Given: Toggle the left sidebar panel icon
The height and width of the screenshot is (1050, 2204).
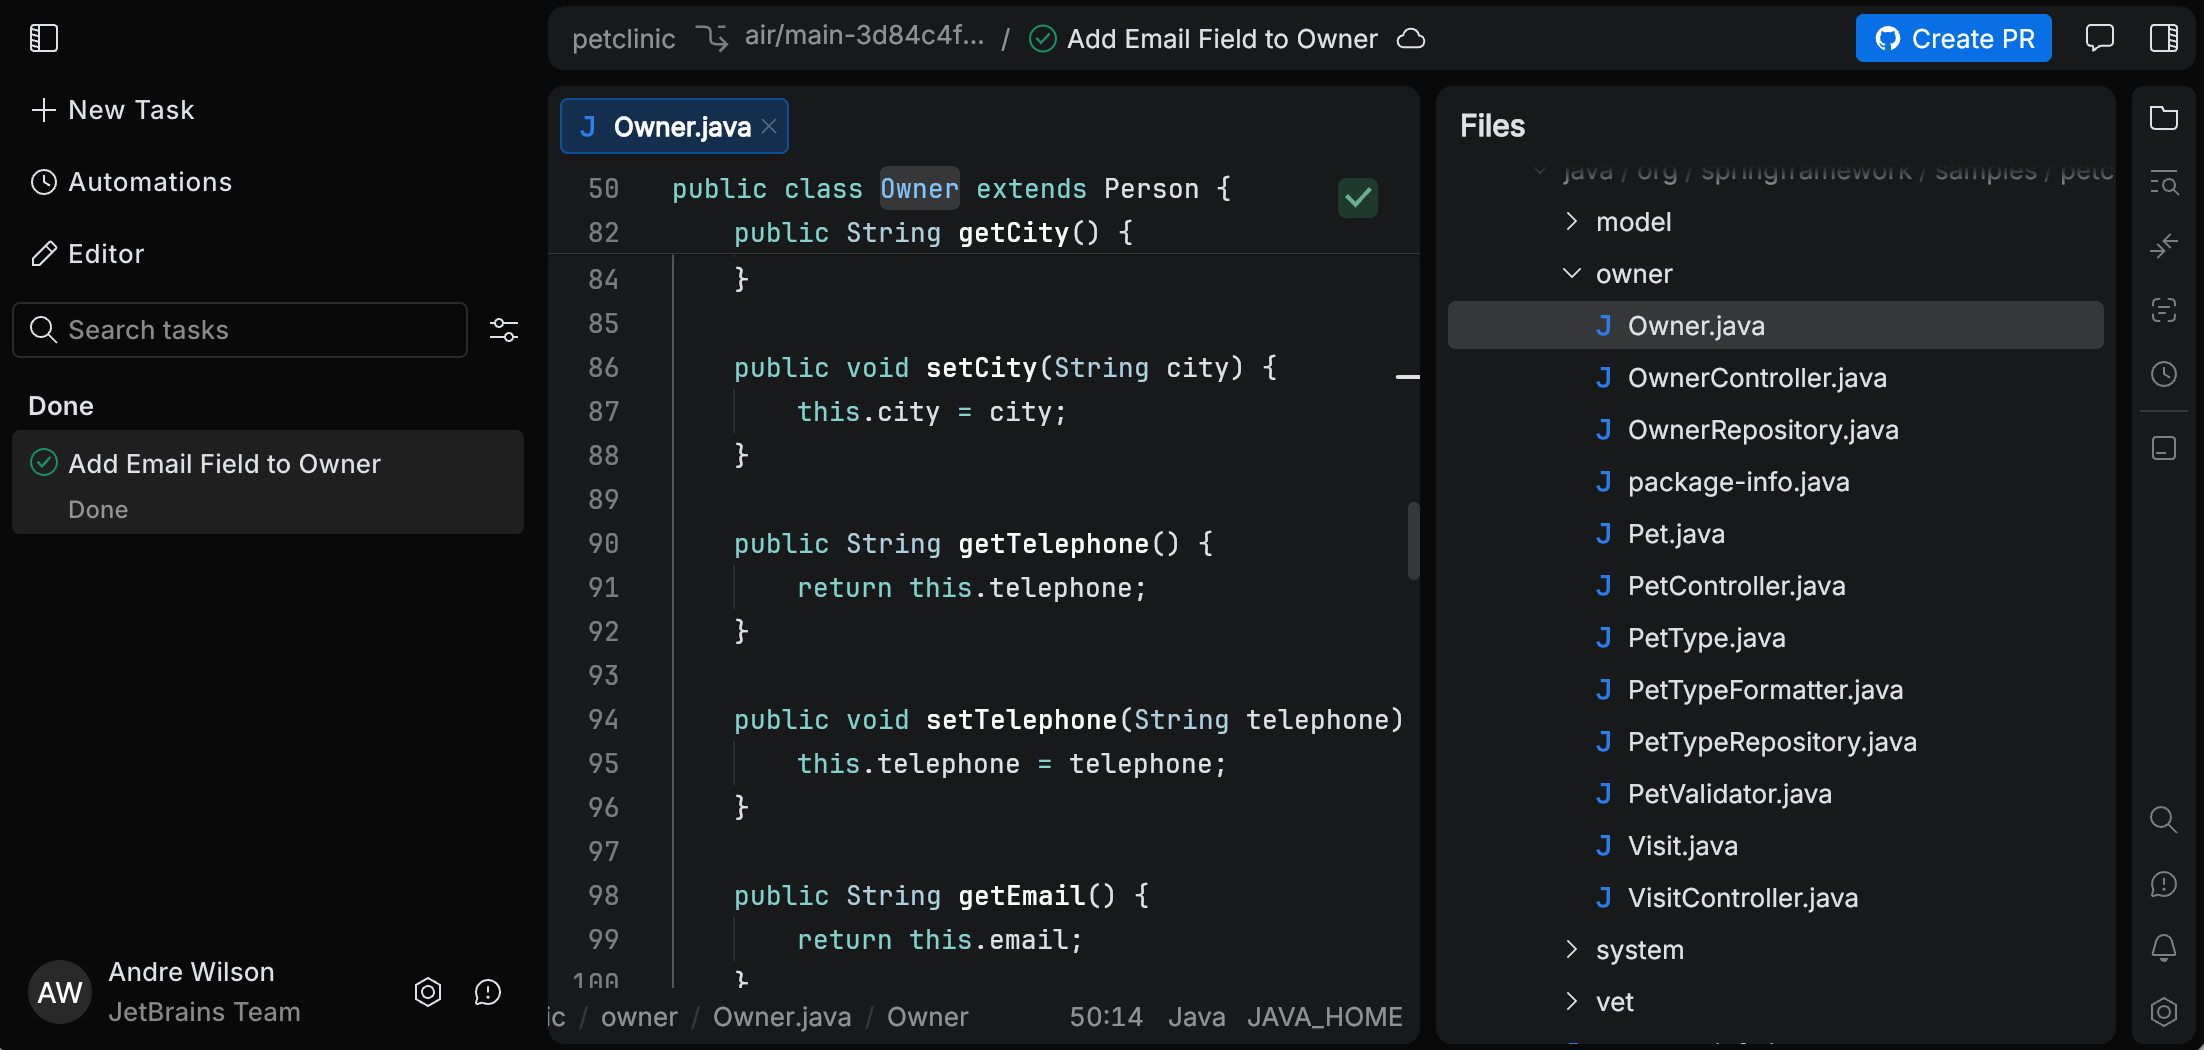Looking at the screenshot, I should [44, 38].
